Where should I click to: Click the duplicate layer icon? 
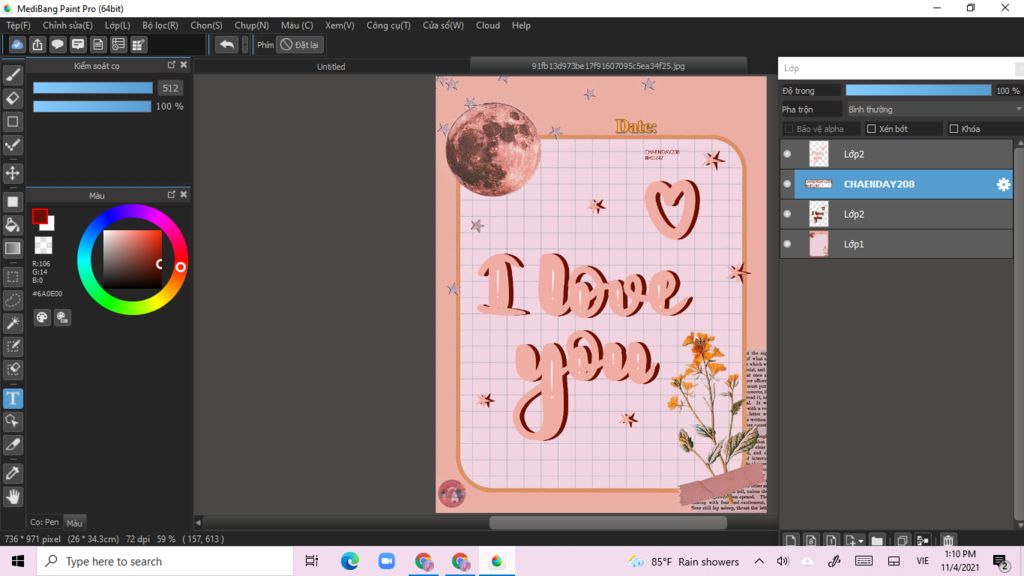pos(902,540)
